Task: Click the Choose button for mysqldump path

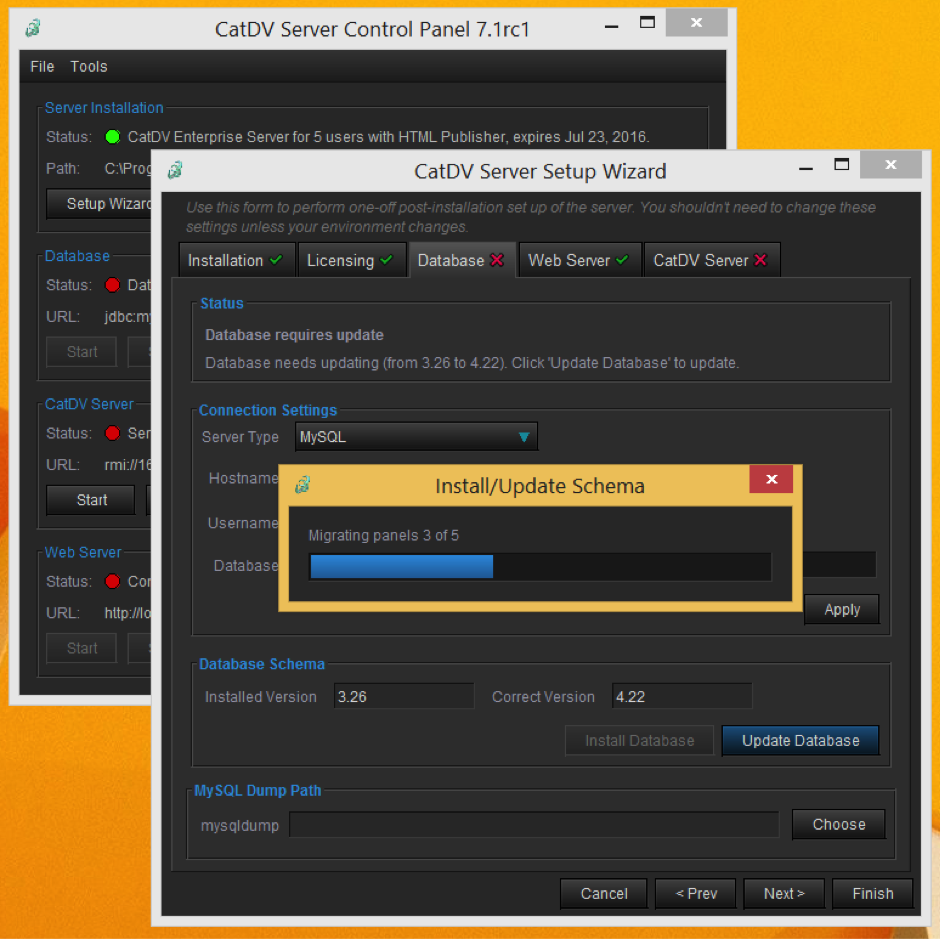Action: coord(838,824)
